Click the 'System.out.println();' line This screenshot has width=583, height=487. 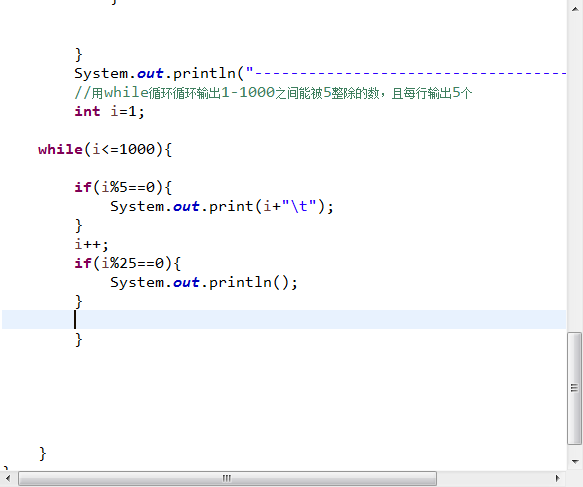click(x=204, y=283)
